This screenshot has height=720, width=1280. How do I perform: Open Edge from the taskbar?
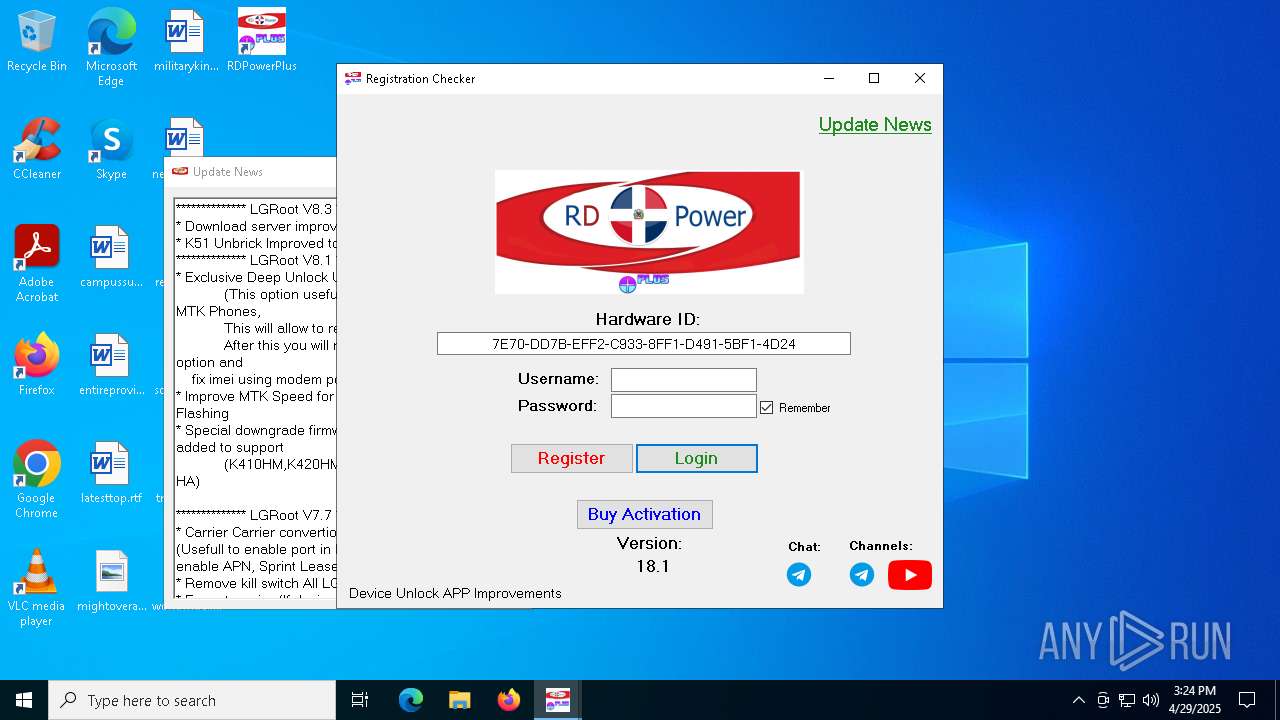click(x=411, y=700)
